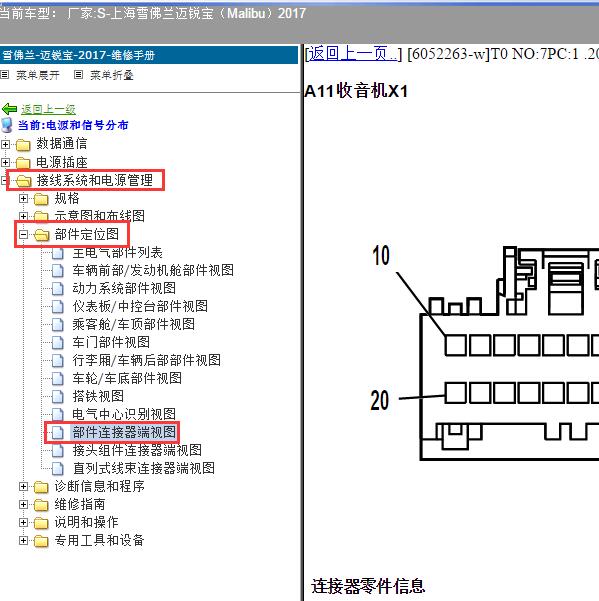Click the page icon of 乘客舱/车顶部件视图
Screen dimensions: 599x601
57,324
